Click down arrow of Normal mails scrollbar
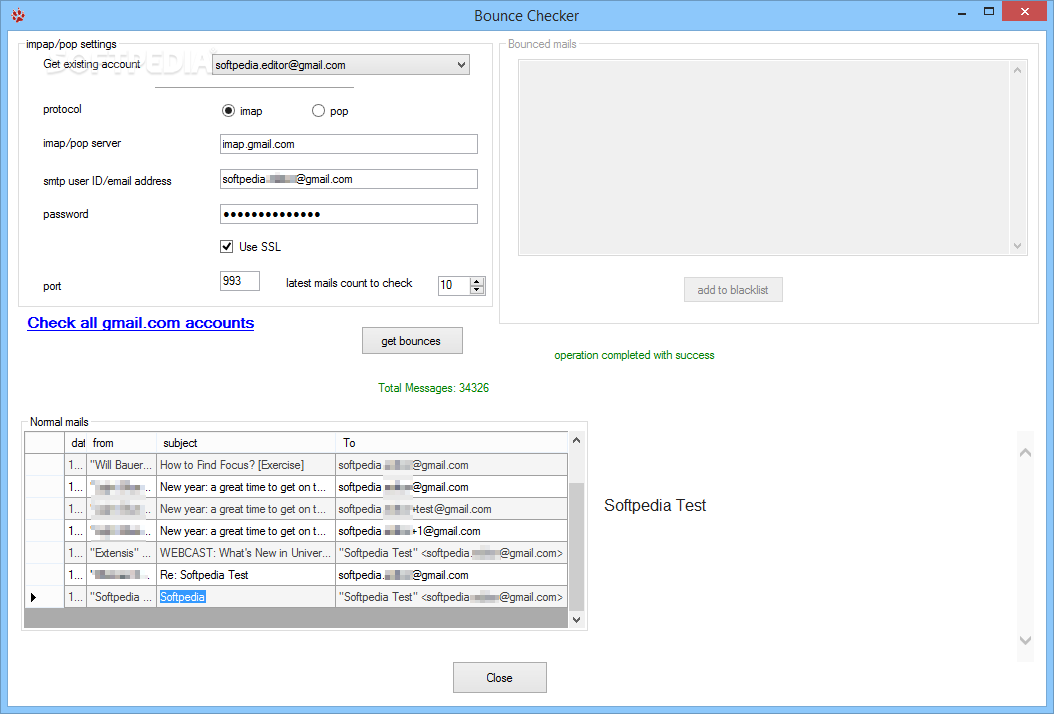Viewport: 1054px width, 714px height. 576,620
